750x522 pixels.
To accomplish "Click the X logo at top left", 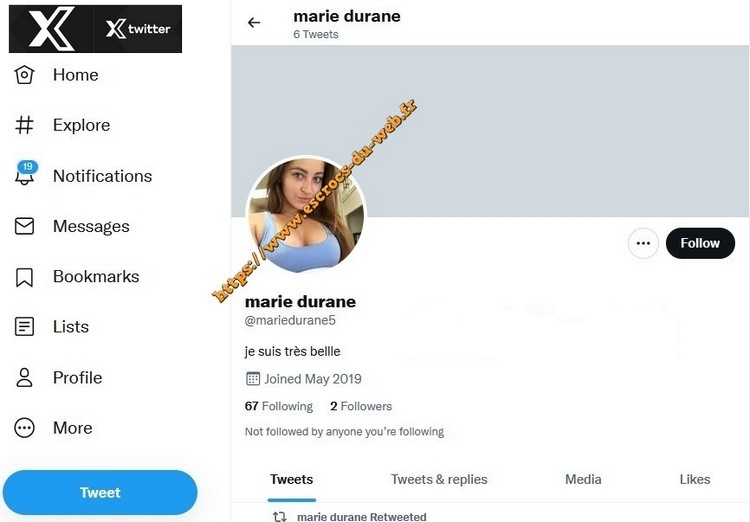I will click(45, 28).
